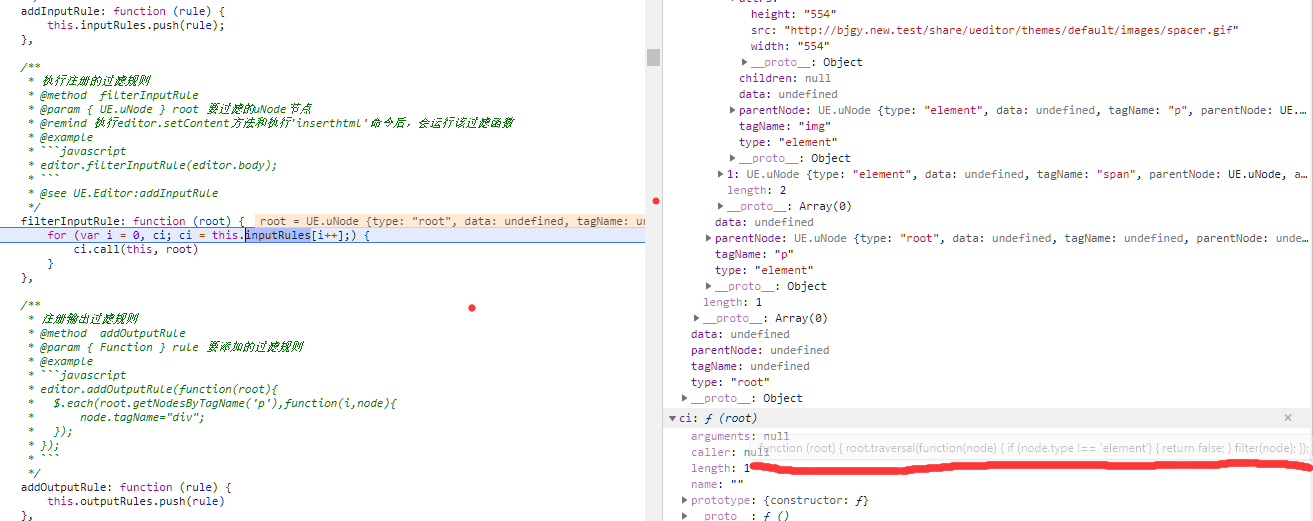Click the parentNode: undefined property
Image resolution: width=1313 pixels, height=521 pixels.
click(x=760, y=350)
